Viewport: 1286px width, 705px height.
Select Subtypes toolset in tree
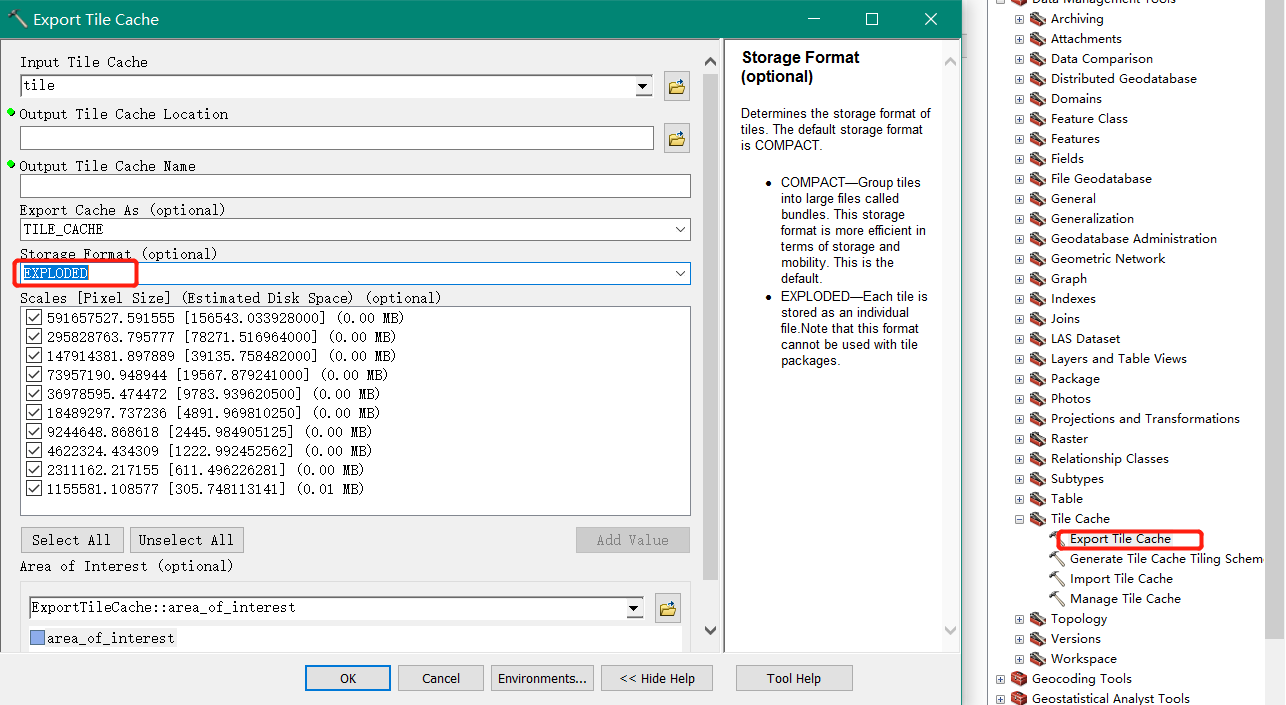click(1077, 479)
